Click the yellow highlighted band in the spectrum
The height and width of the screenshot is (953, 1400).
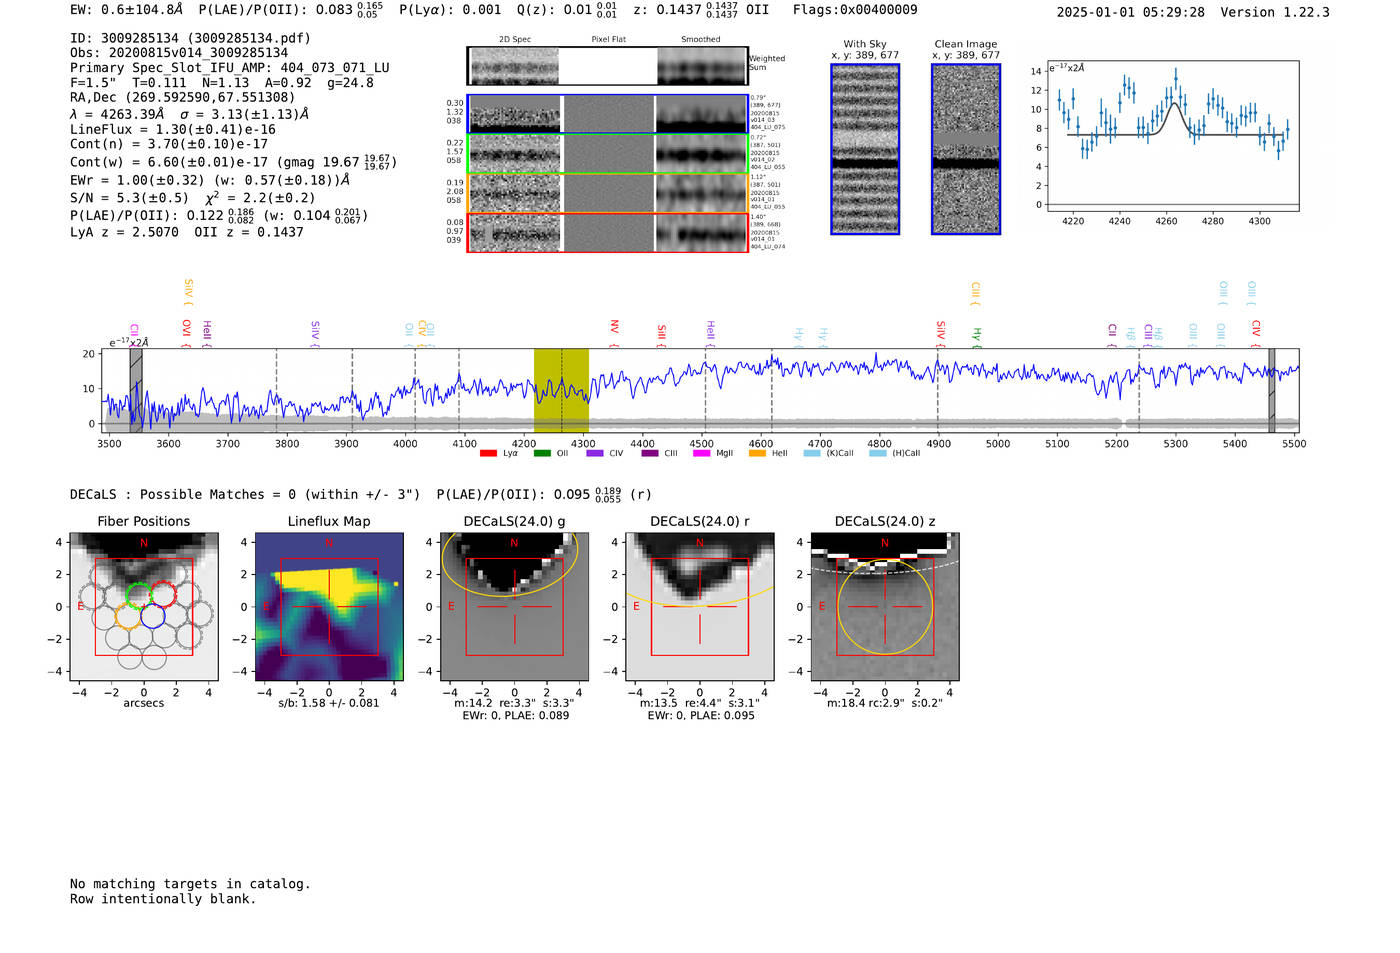[x=561, y=390]
